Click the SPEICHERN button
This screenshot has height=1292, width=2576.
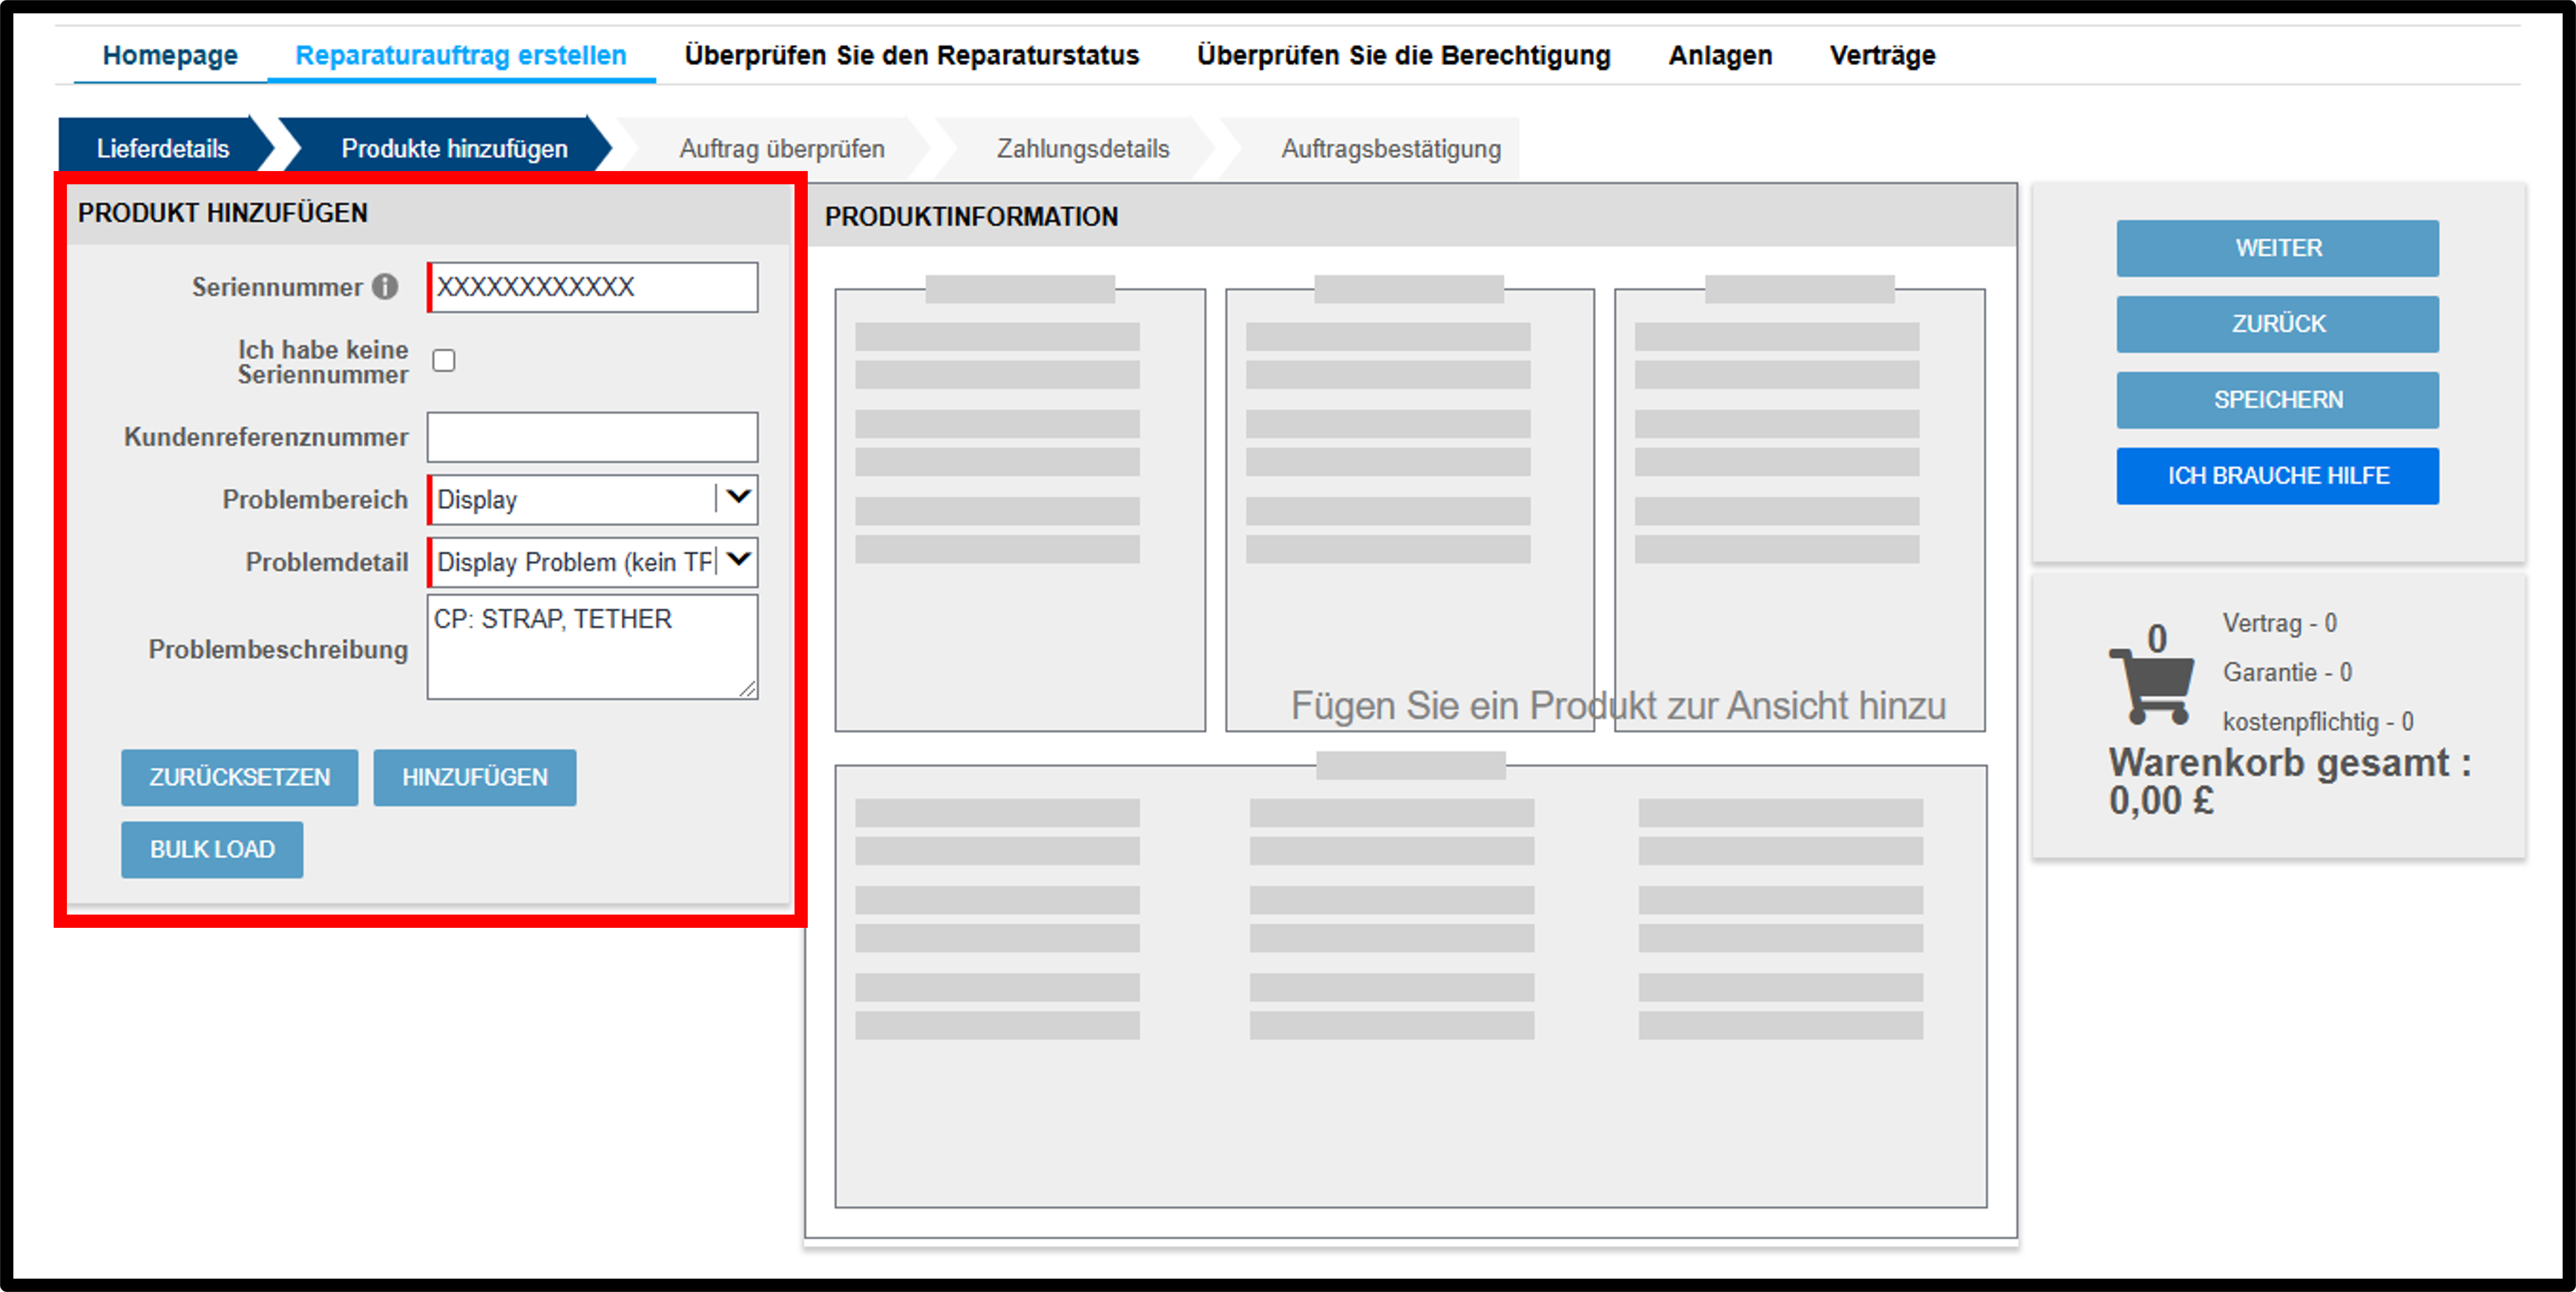tap(2278, 400)
